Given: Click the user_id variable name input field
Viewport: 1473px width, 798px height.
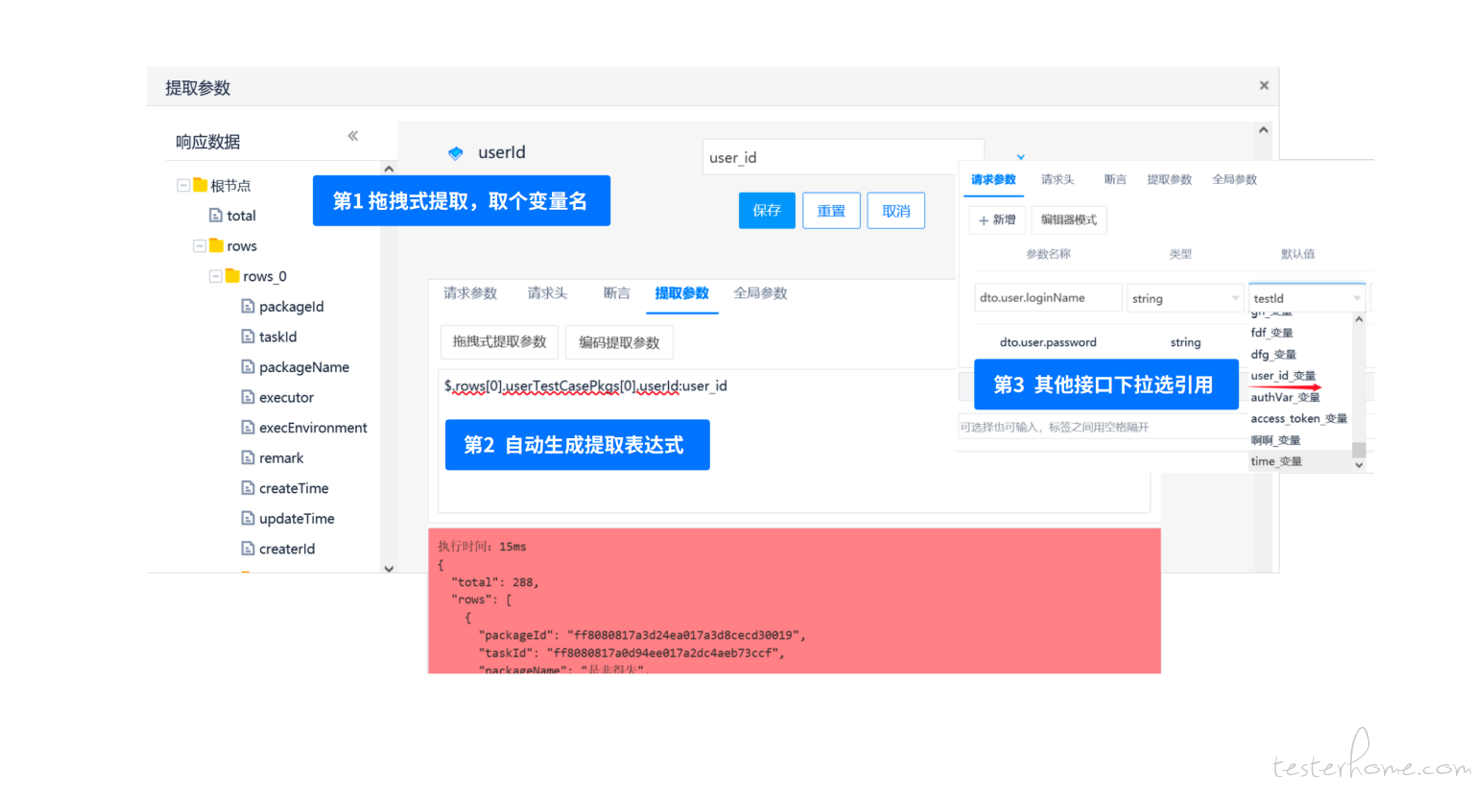Looking at the screenshot, I should 842,157.
